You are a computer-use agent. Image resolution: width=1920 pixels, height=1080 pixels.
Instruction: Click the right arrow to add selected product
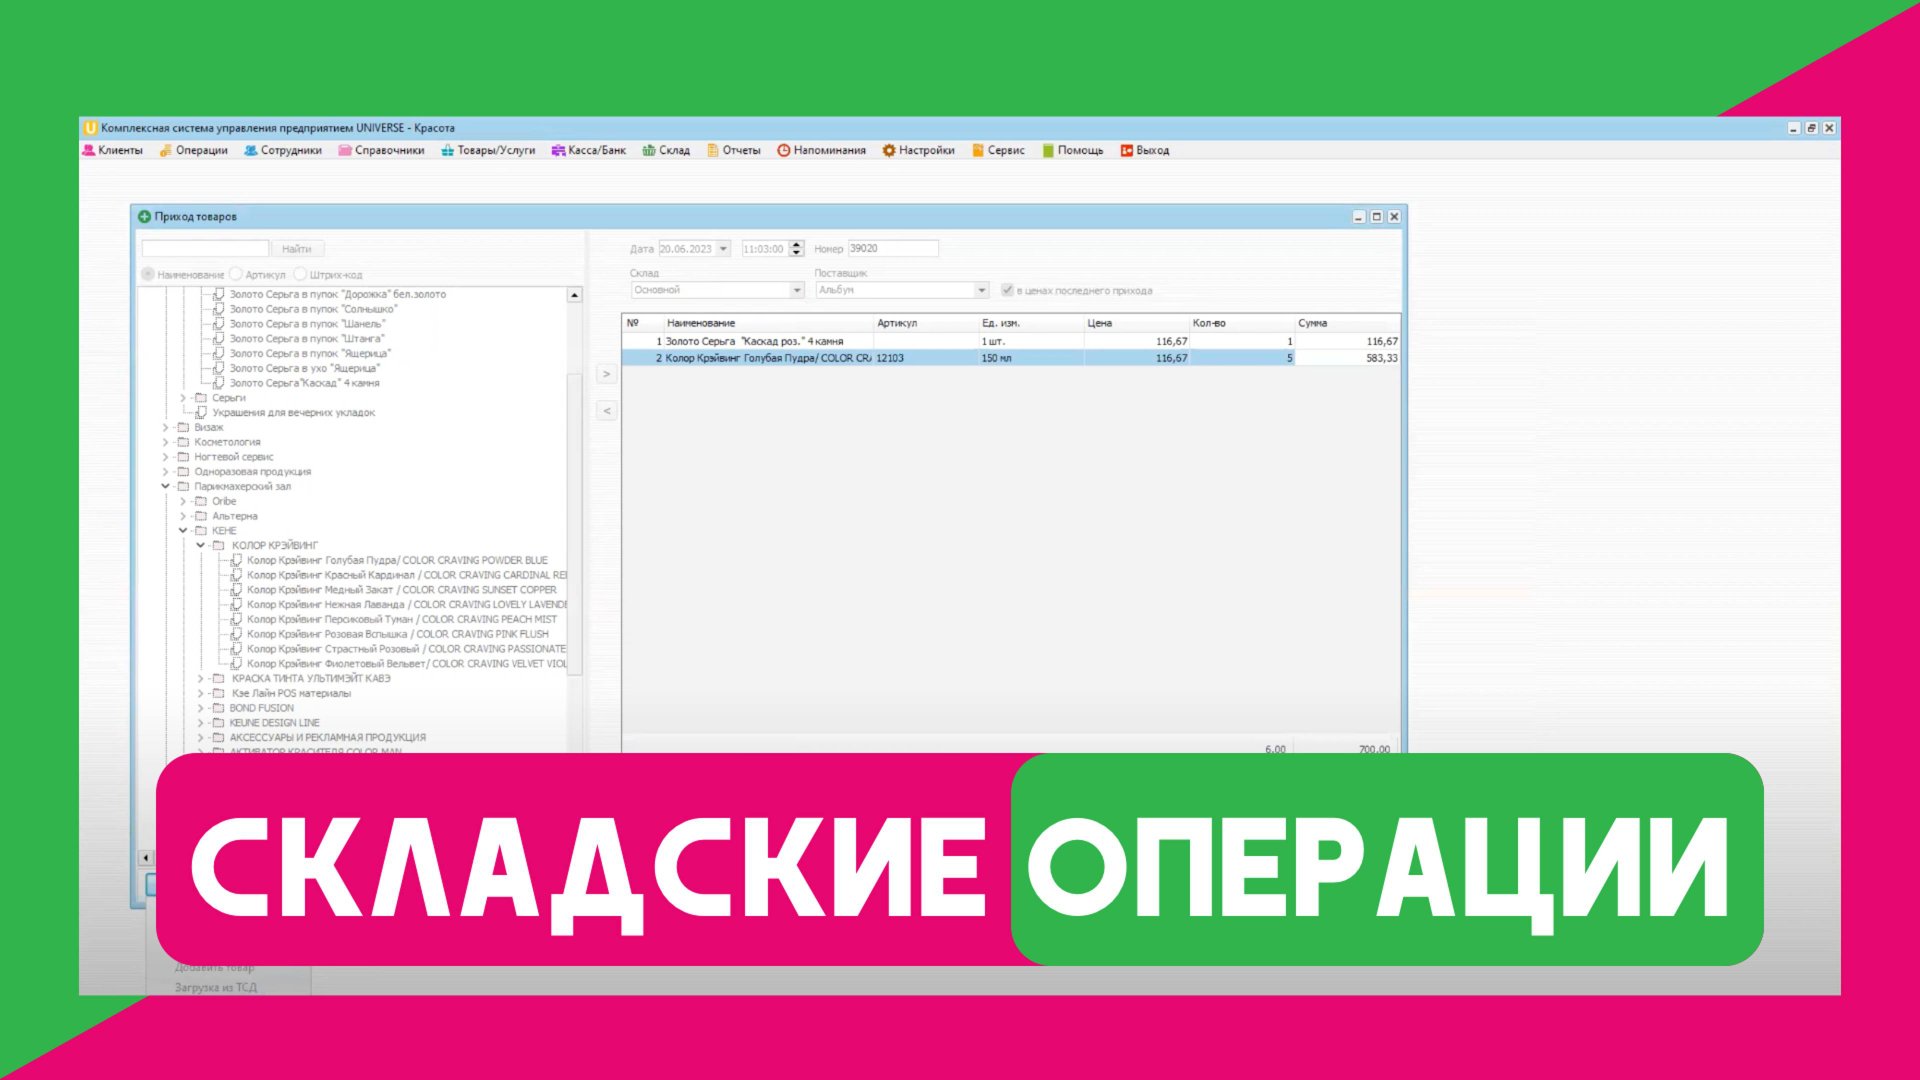605,374
